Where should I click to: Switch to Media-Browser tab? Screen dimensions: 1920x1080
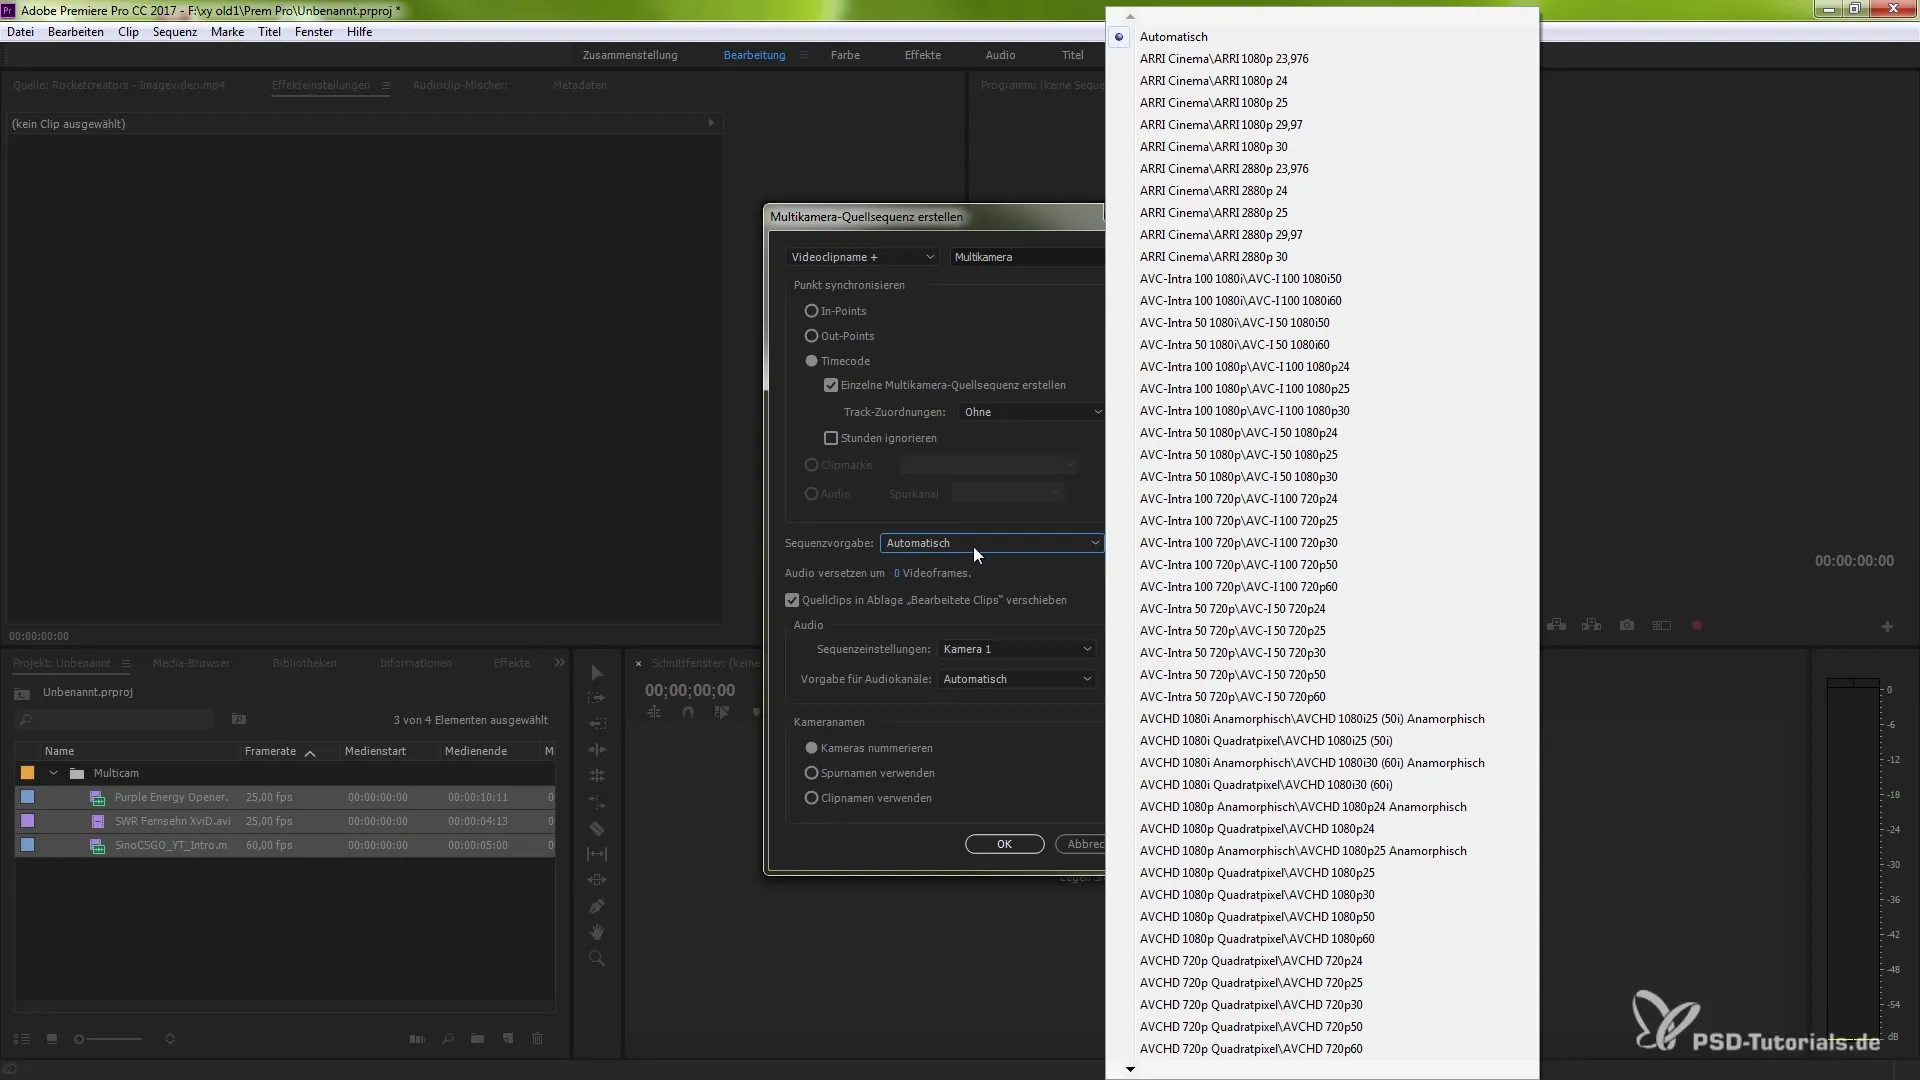(191, 663)
